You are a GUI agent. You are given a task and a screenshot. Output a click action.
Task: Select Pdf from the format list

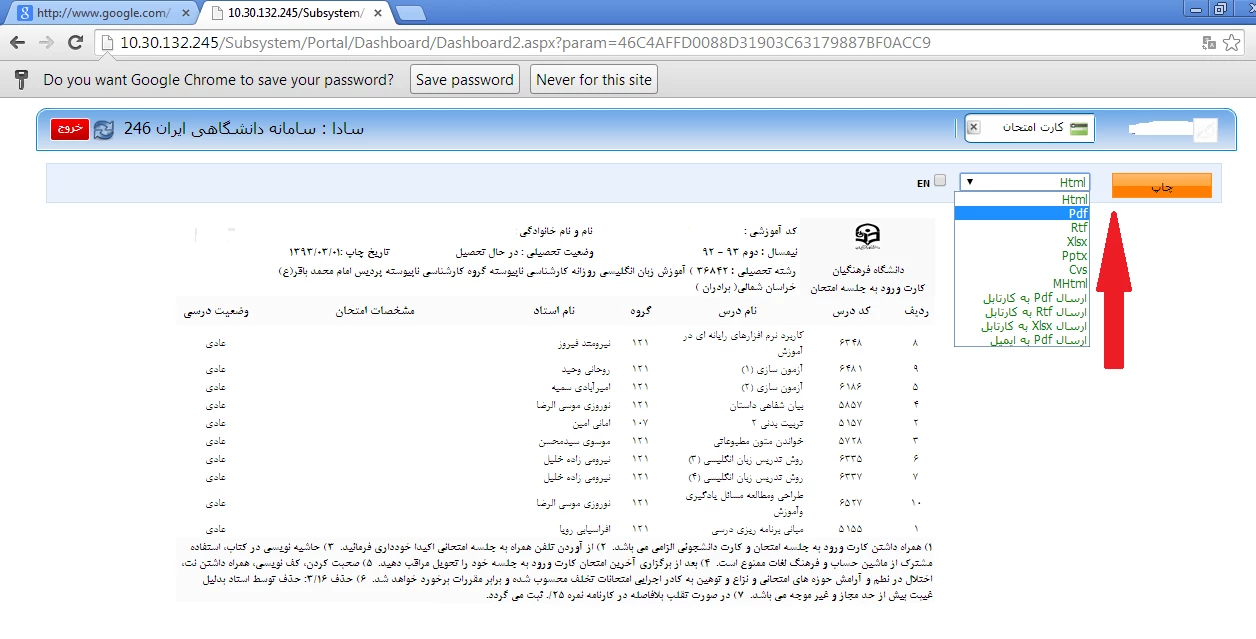[1077, 213]
